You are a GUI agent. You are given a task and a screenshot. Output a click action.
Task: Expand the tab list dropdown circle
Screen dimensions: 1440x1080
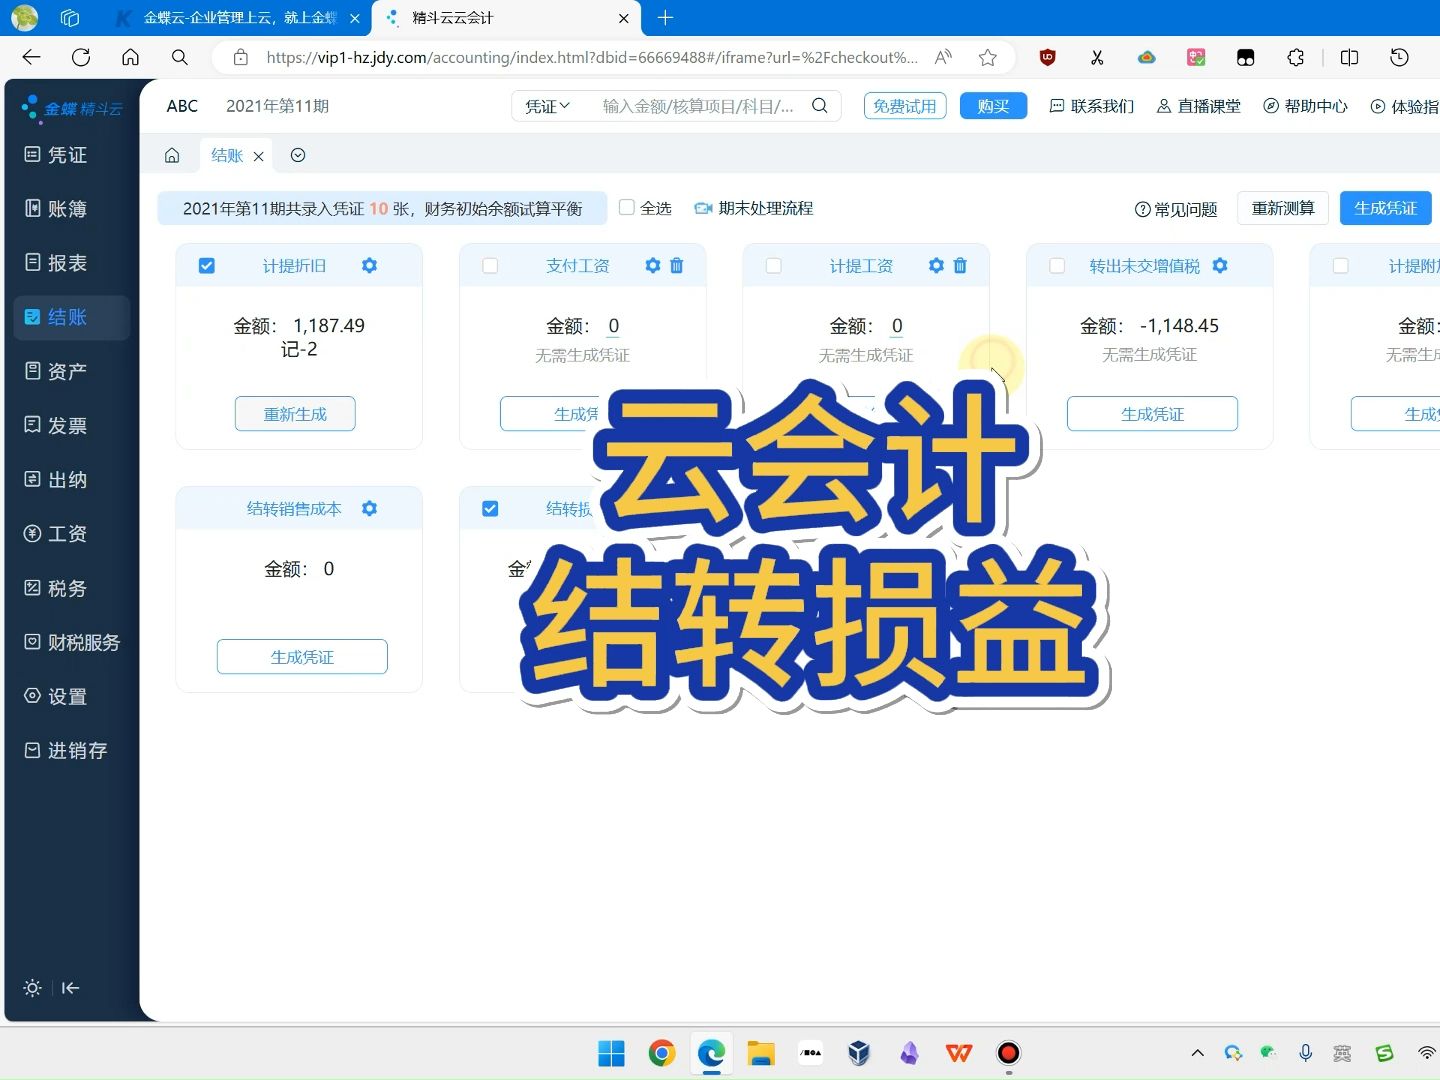(298, 155)
